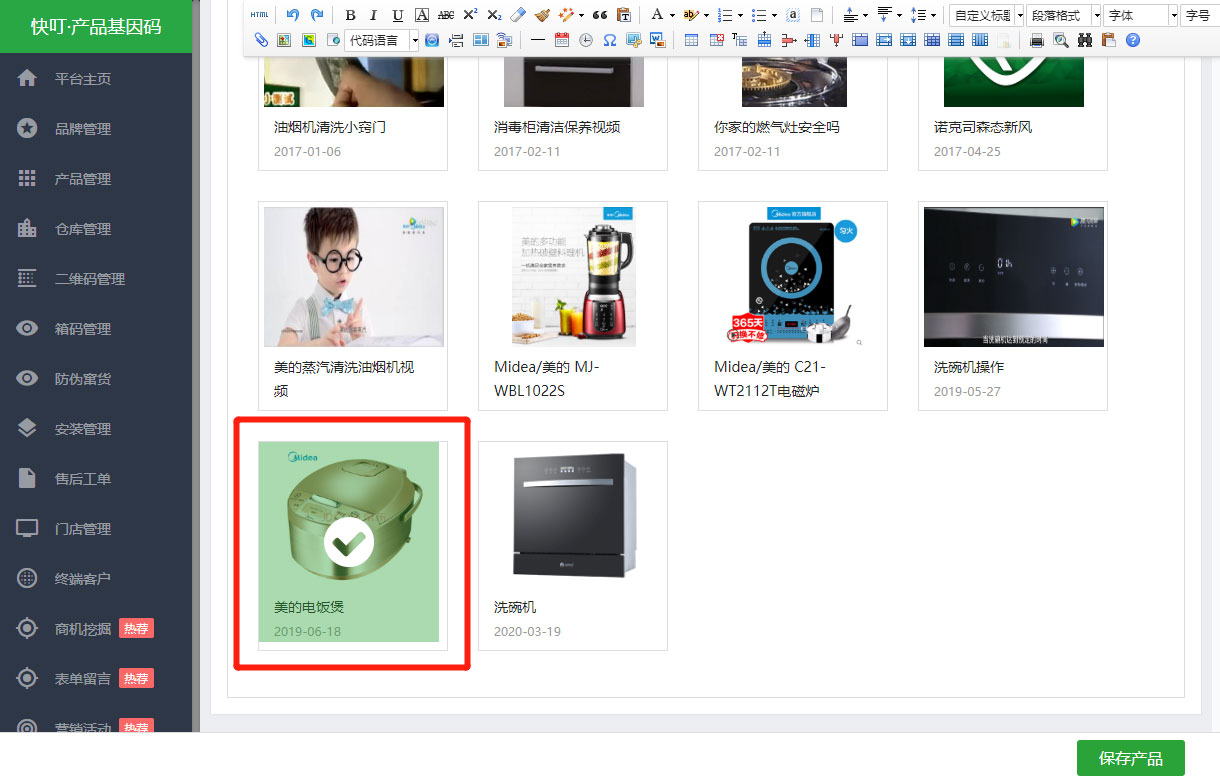
Task: Select 油烟机清洗小窍门 card
Action: (x=353, y=112)
